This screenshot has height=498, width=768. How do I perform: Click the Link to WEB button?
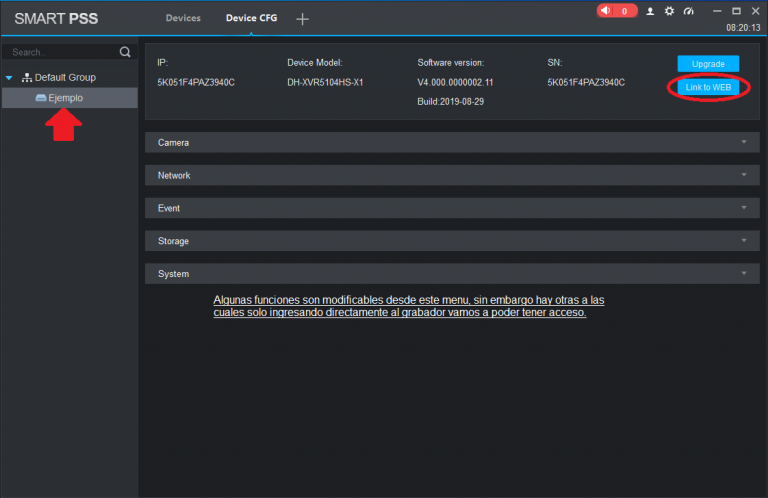coord(708,87)
